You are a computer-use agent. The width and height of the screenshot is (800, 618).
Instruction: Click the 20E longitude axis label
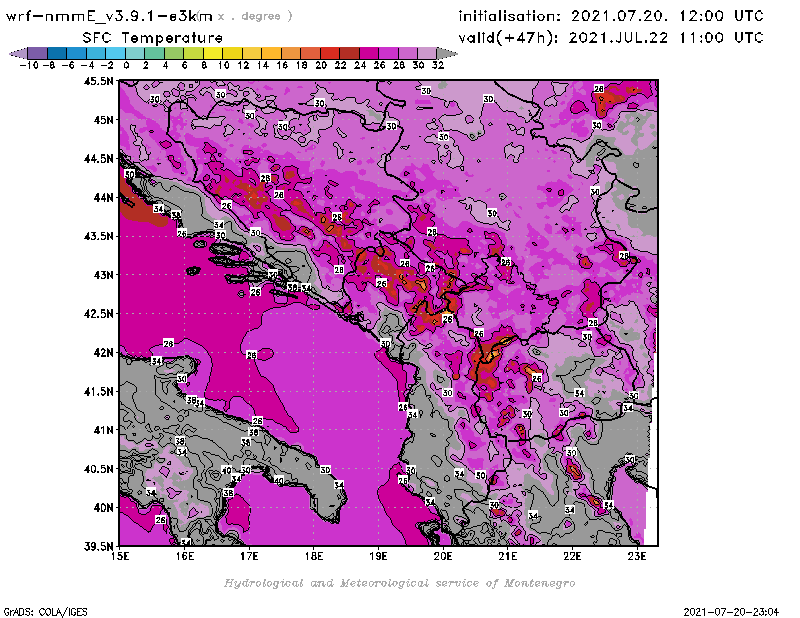point(443,556)
